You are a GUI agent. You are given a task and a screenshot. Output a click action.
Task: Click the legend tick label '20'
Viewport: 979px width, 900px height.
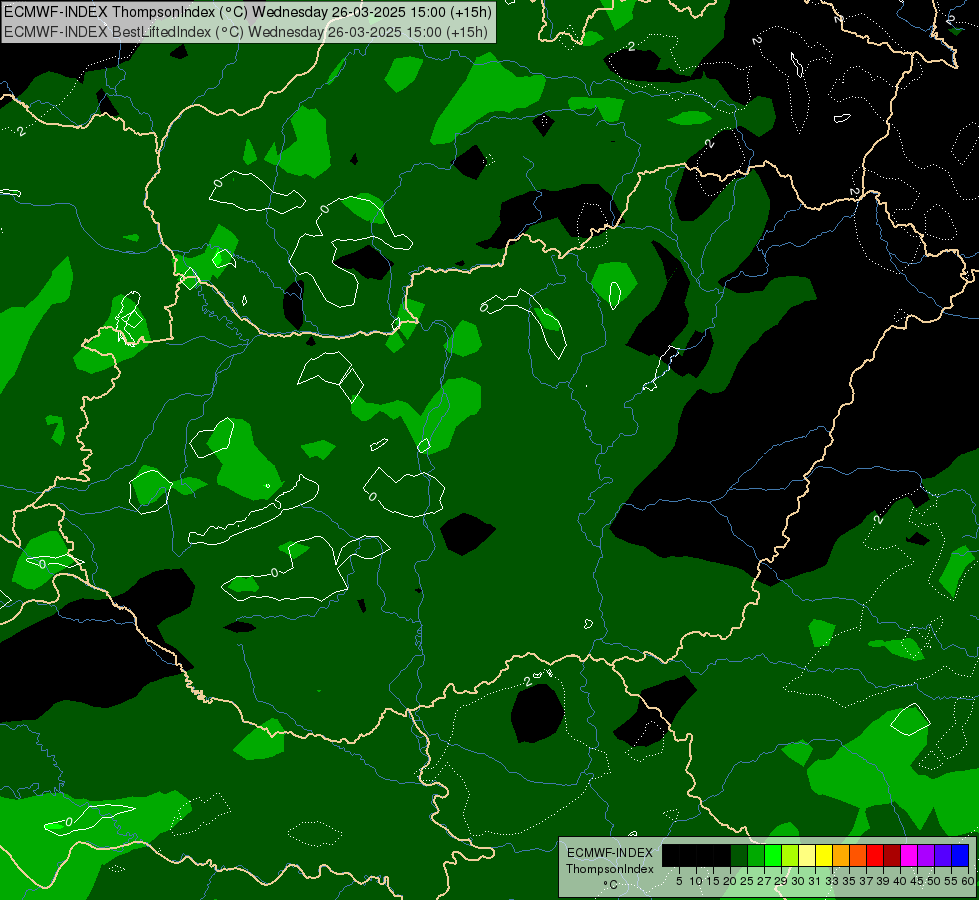pos(730,881)
